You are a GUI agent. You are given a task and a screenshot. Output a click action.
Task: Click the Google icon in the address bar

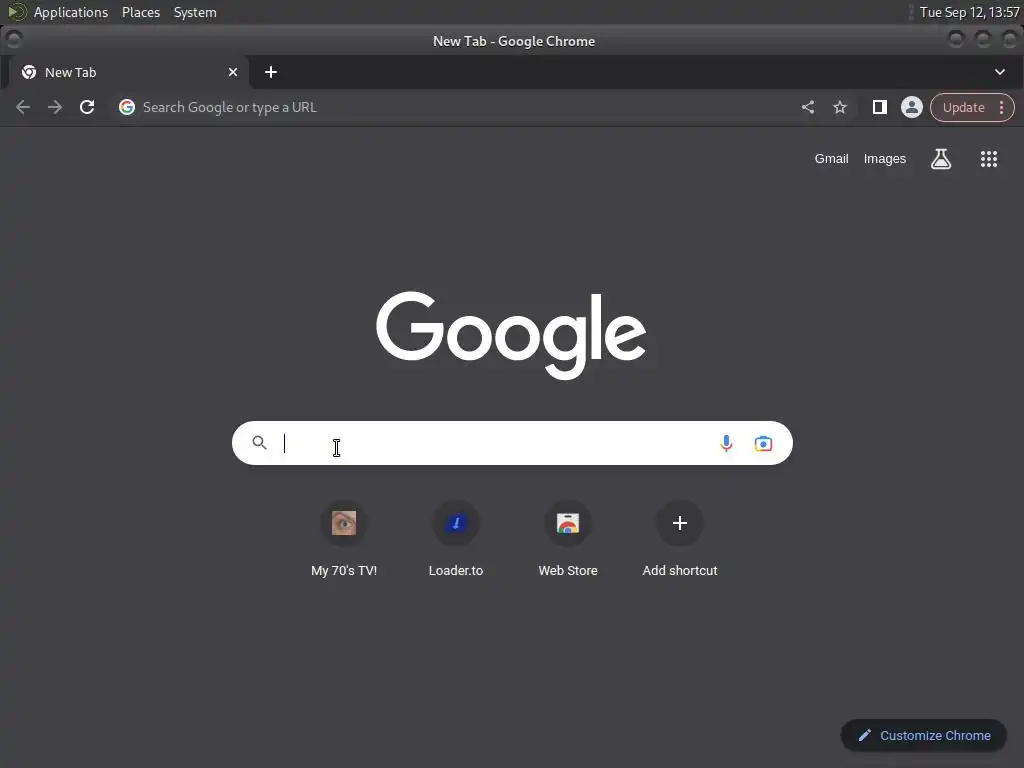click(x=127, y=107)
